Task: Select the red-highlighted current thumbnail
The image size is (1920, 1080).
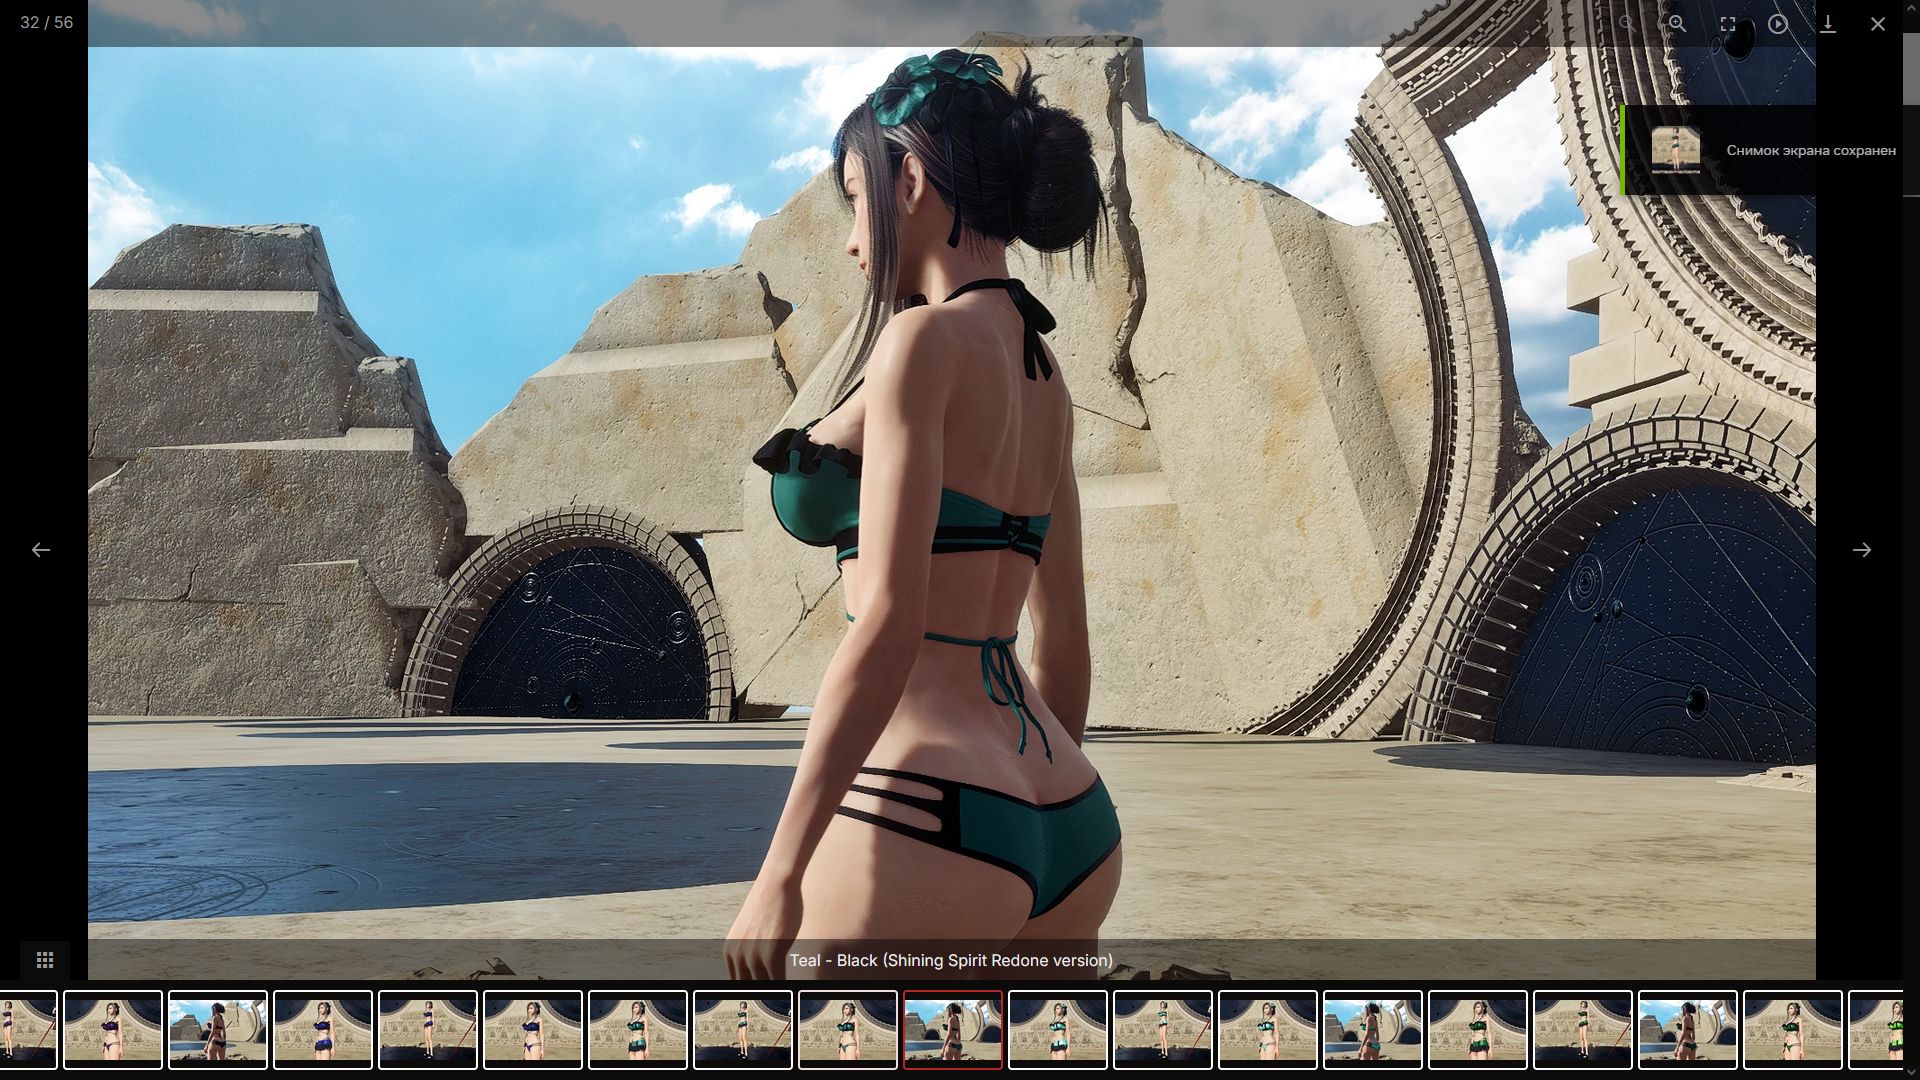Action: [x=952, y=1030]
